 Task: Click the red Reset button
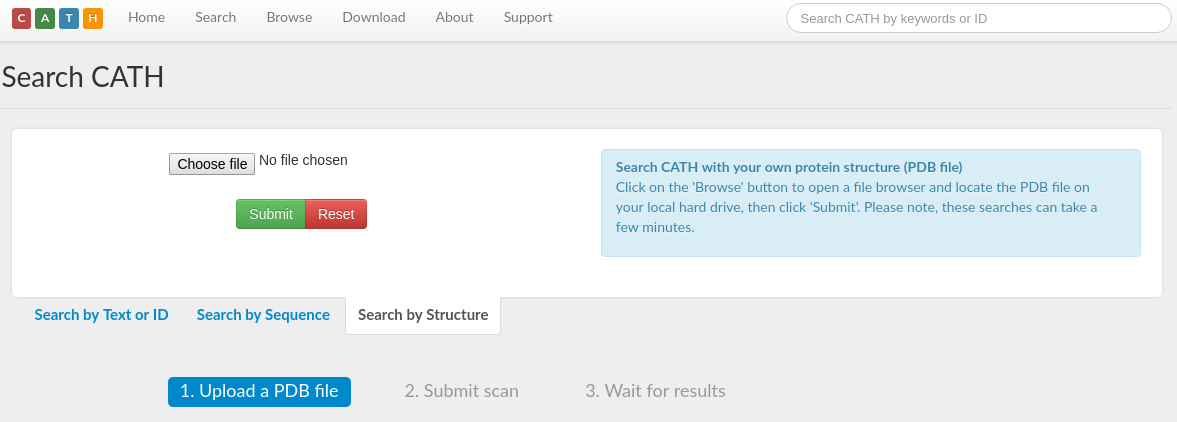(336, 214)
